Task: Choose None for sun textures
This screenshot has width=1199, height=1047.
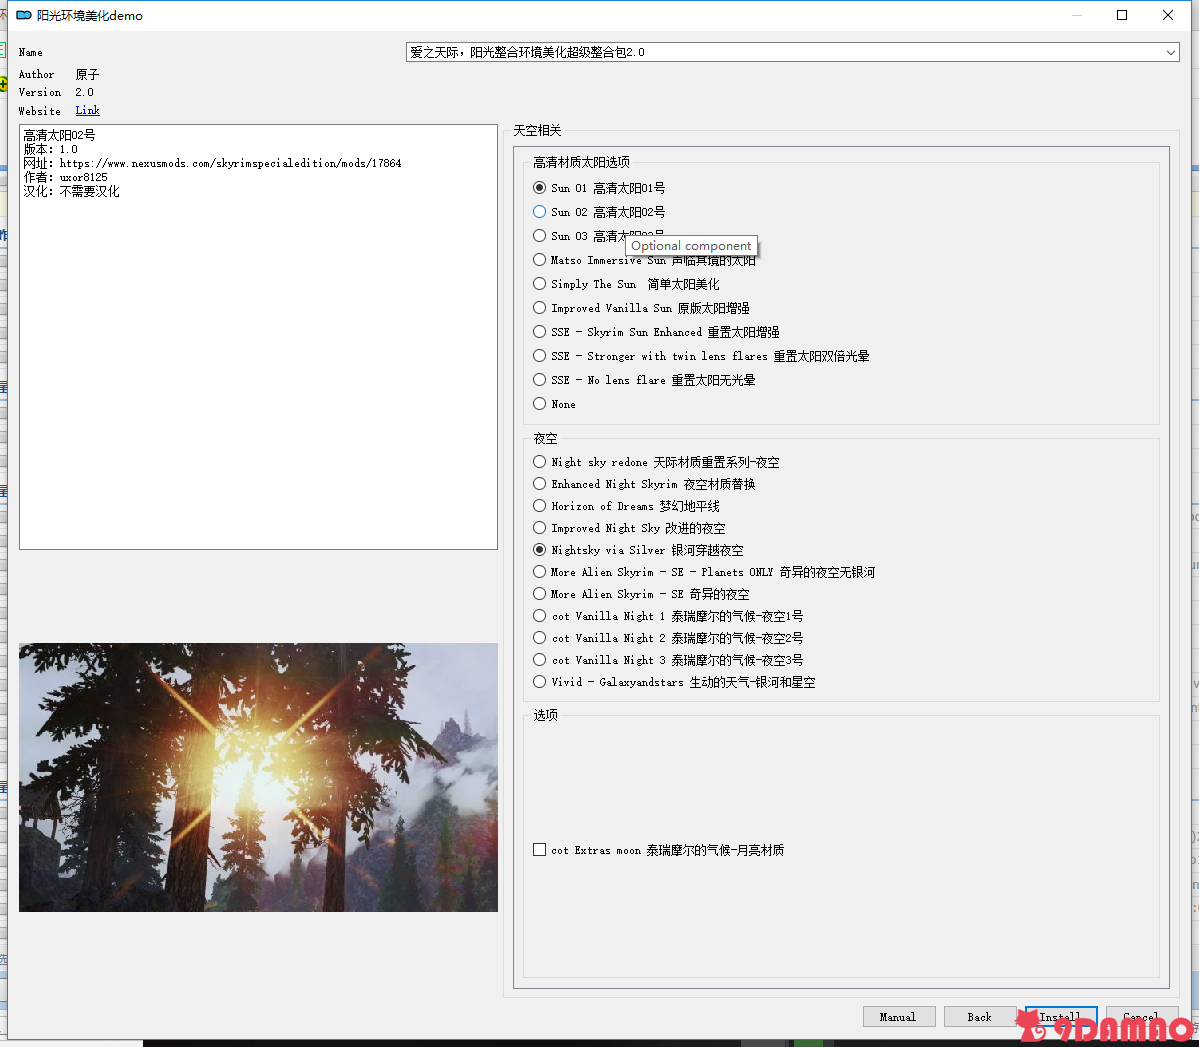Action: pos(540,404)
